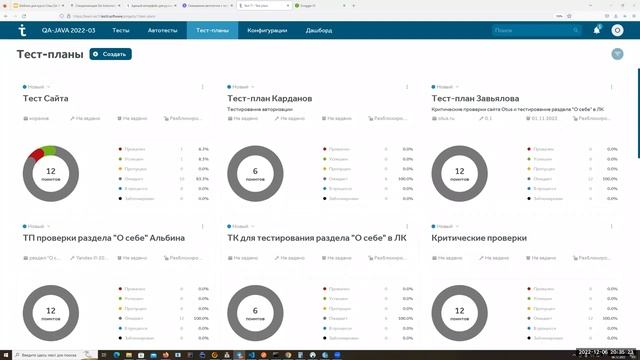Click the red-dot legend row in Тест Сайта card
The height and width of the screenshot is (360, 640).
[164, 149]
